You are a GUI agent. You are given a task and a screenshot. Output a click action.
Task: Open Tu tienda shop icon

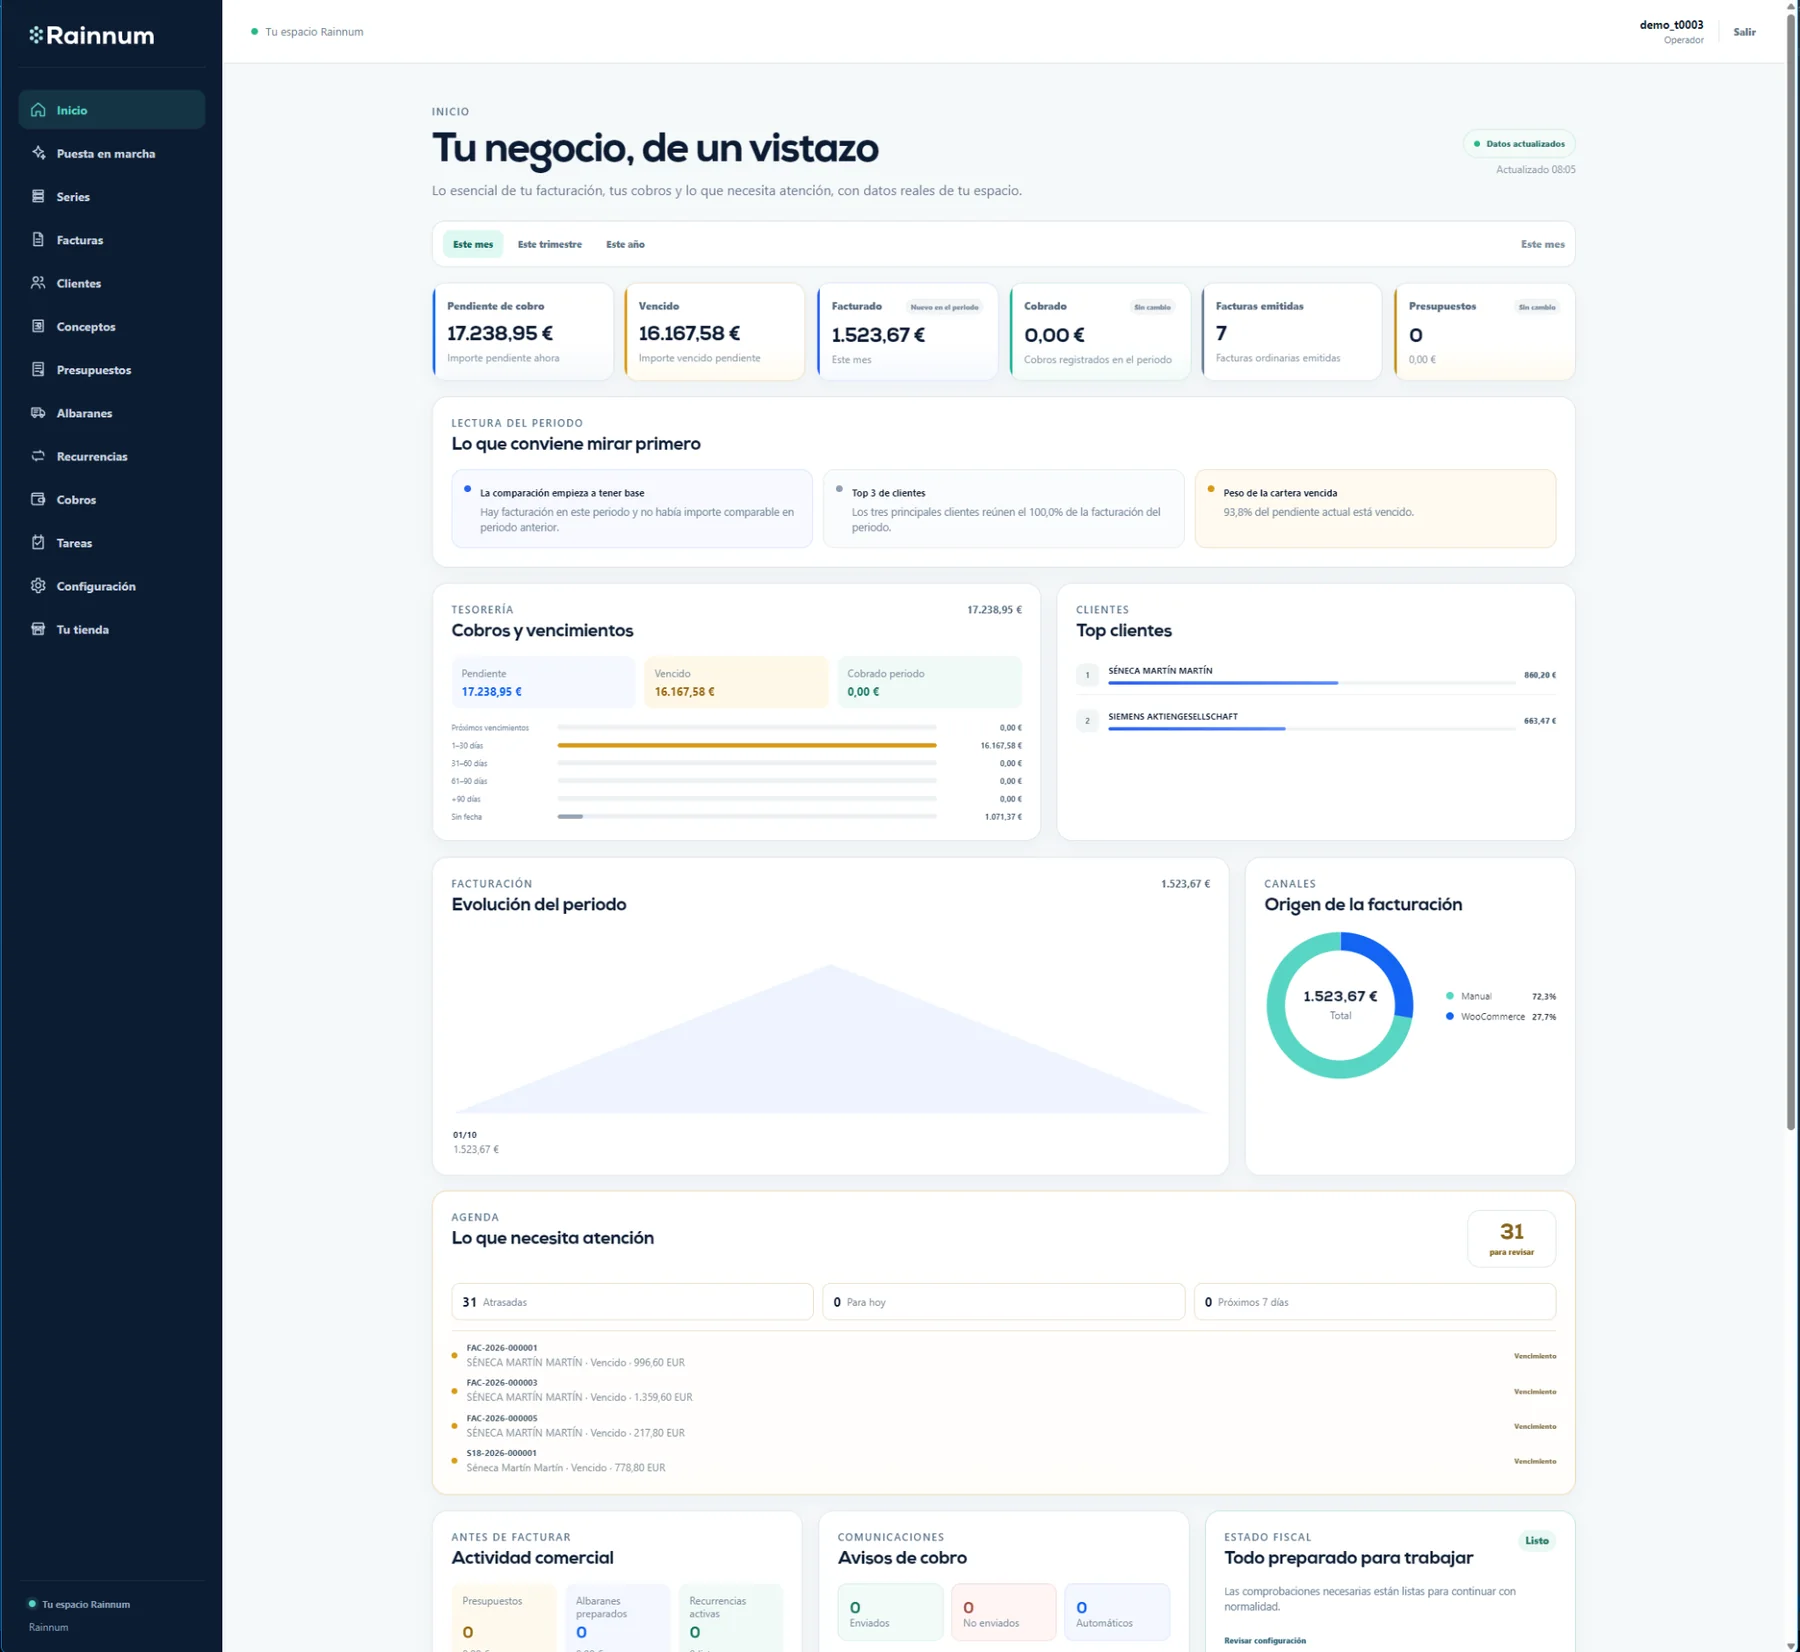point(38,629)
